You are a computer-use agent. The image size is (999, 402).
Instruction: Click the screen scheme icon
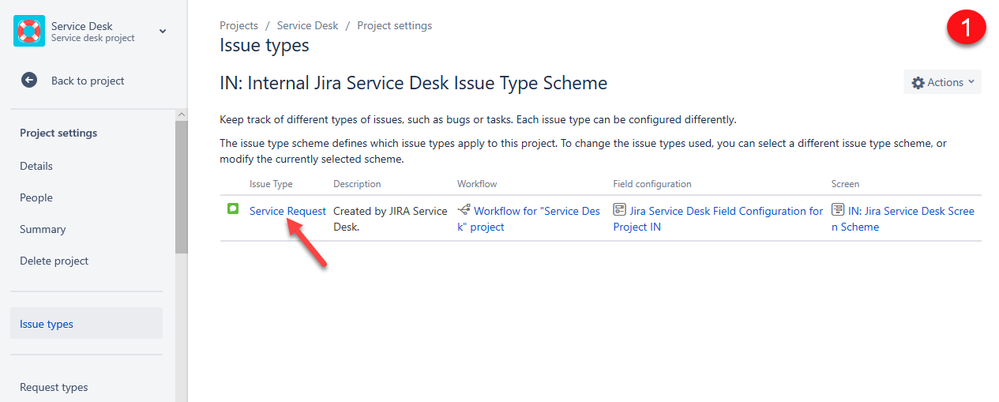838,209
